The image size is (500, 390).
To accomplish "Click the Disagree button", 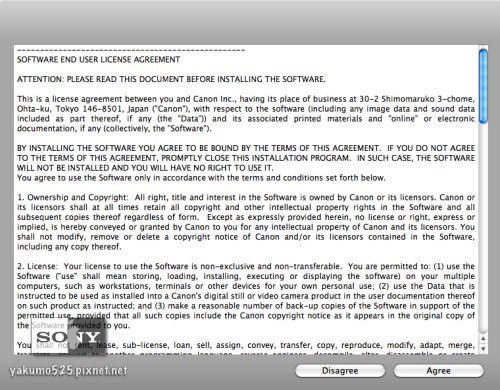I will tap(340, 371).
